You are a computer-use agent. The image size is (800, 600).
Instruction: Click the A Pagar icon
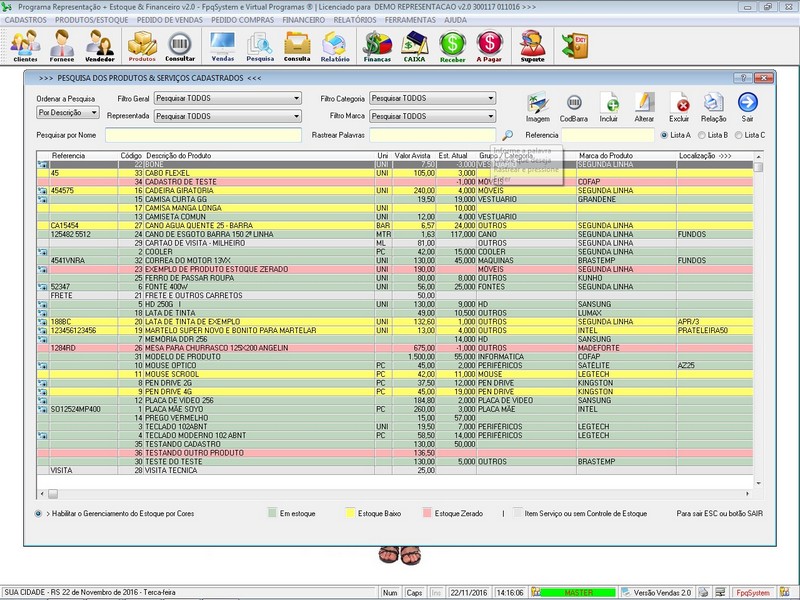point(489,46)
